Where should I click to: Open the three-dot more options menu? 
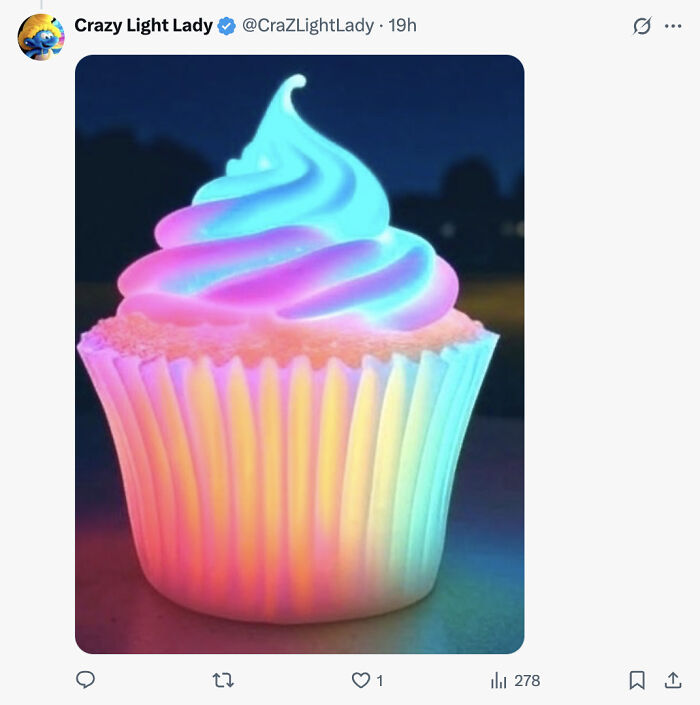click(673, 26)
